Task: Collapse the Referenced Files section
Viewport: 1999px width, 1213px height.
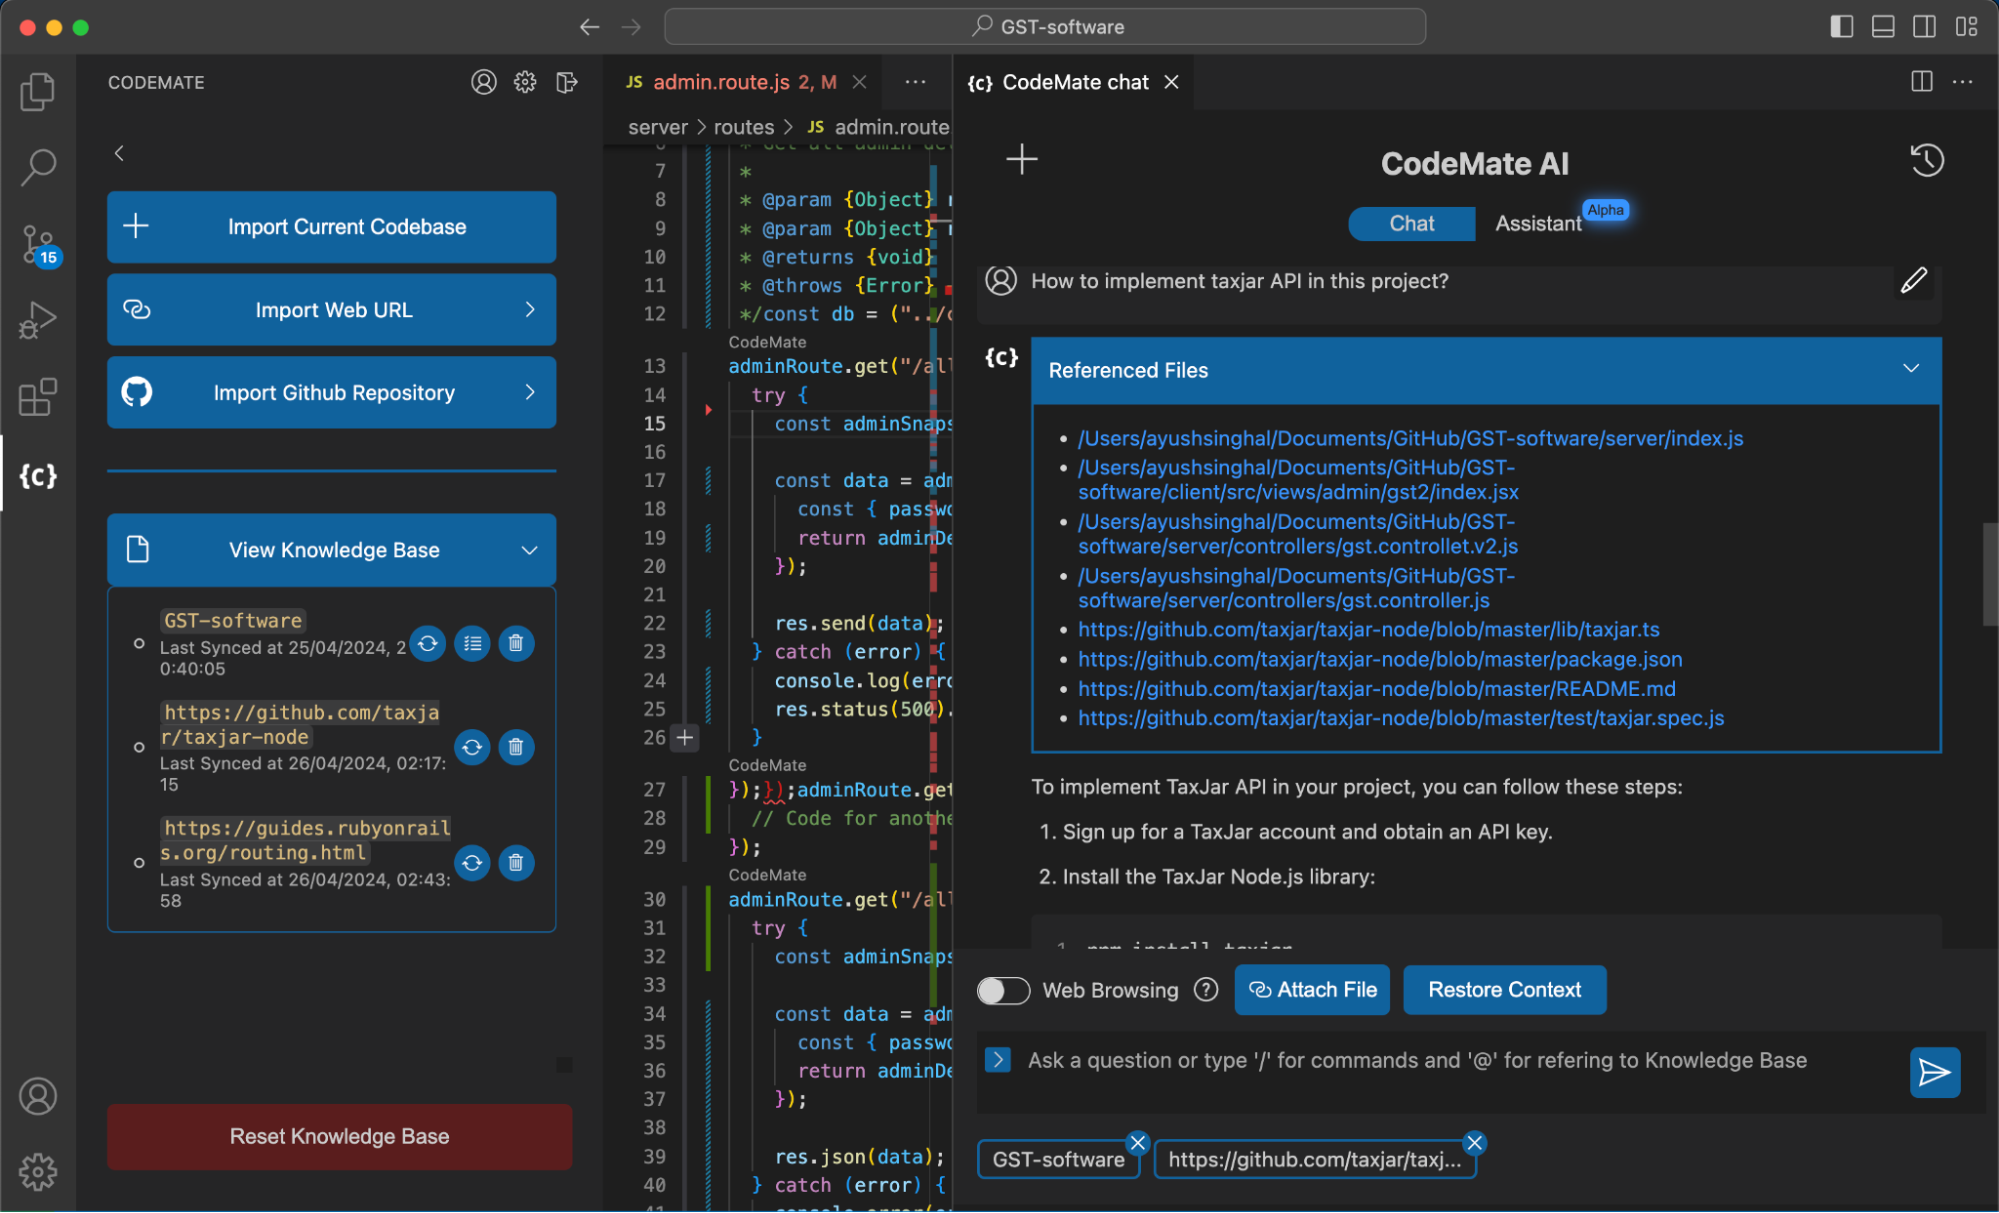Action: coord(1912,368)
